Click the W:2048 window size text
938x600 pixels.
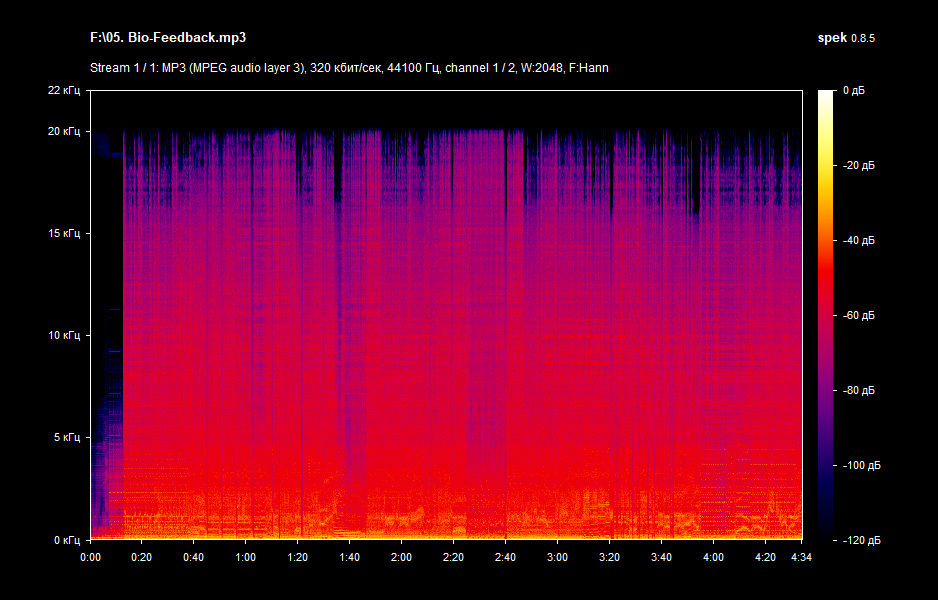[541, 69]
